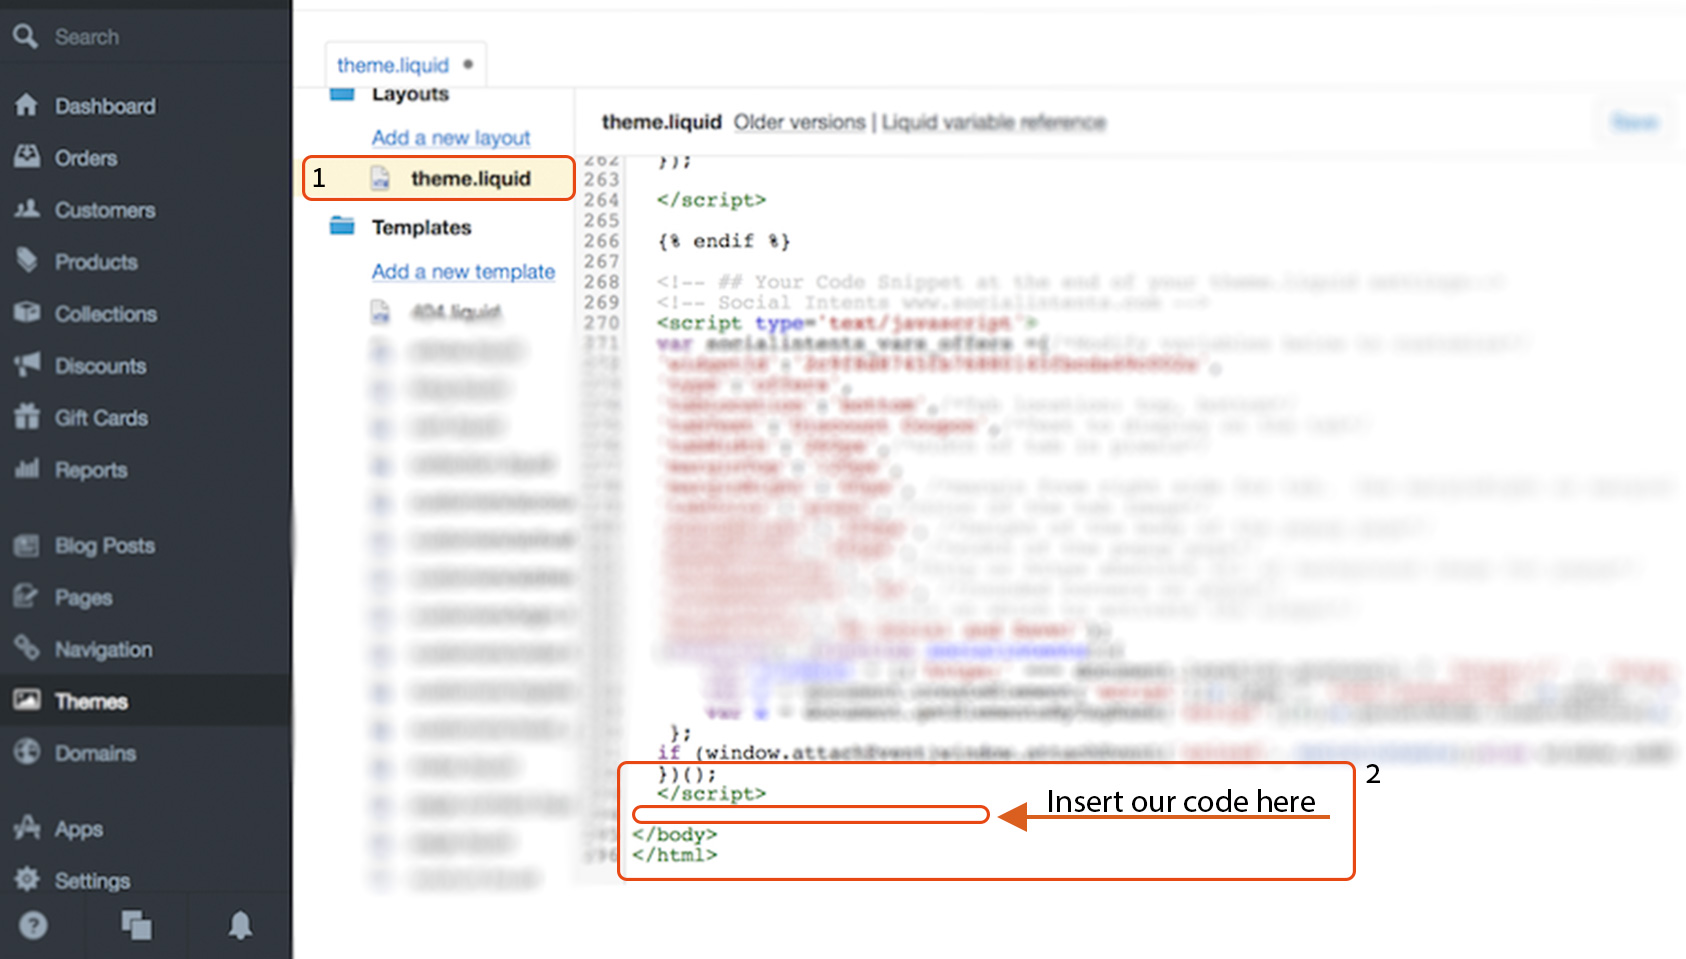Click the Apps puzzle icon
Viewport: 1686px width, 959px height.
(x=27, y=827)
